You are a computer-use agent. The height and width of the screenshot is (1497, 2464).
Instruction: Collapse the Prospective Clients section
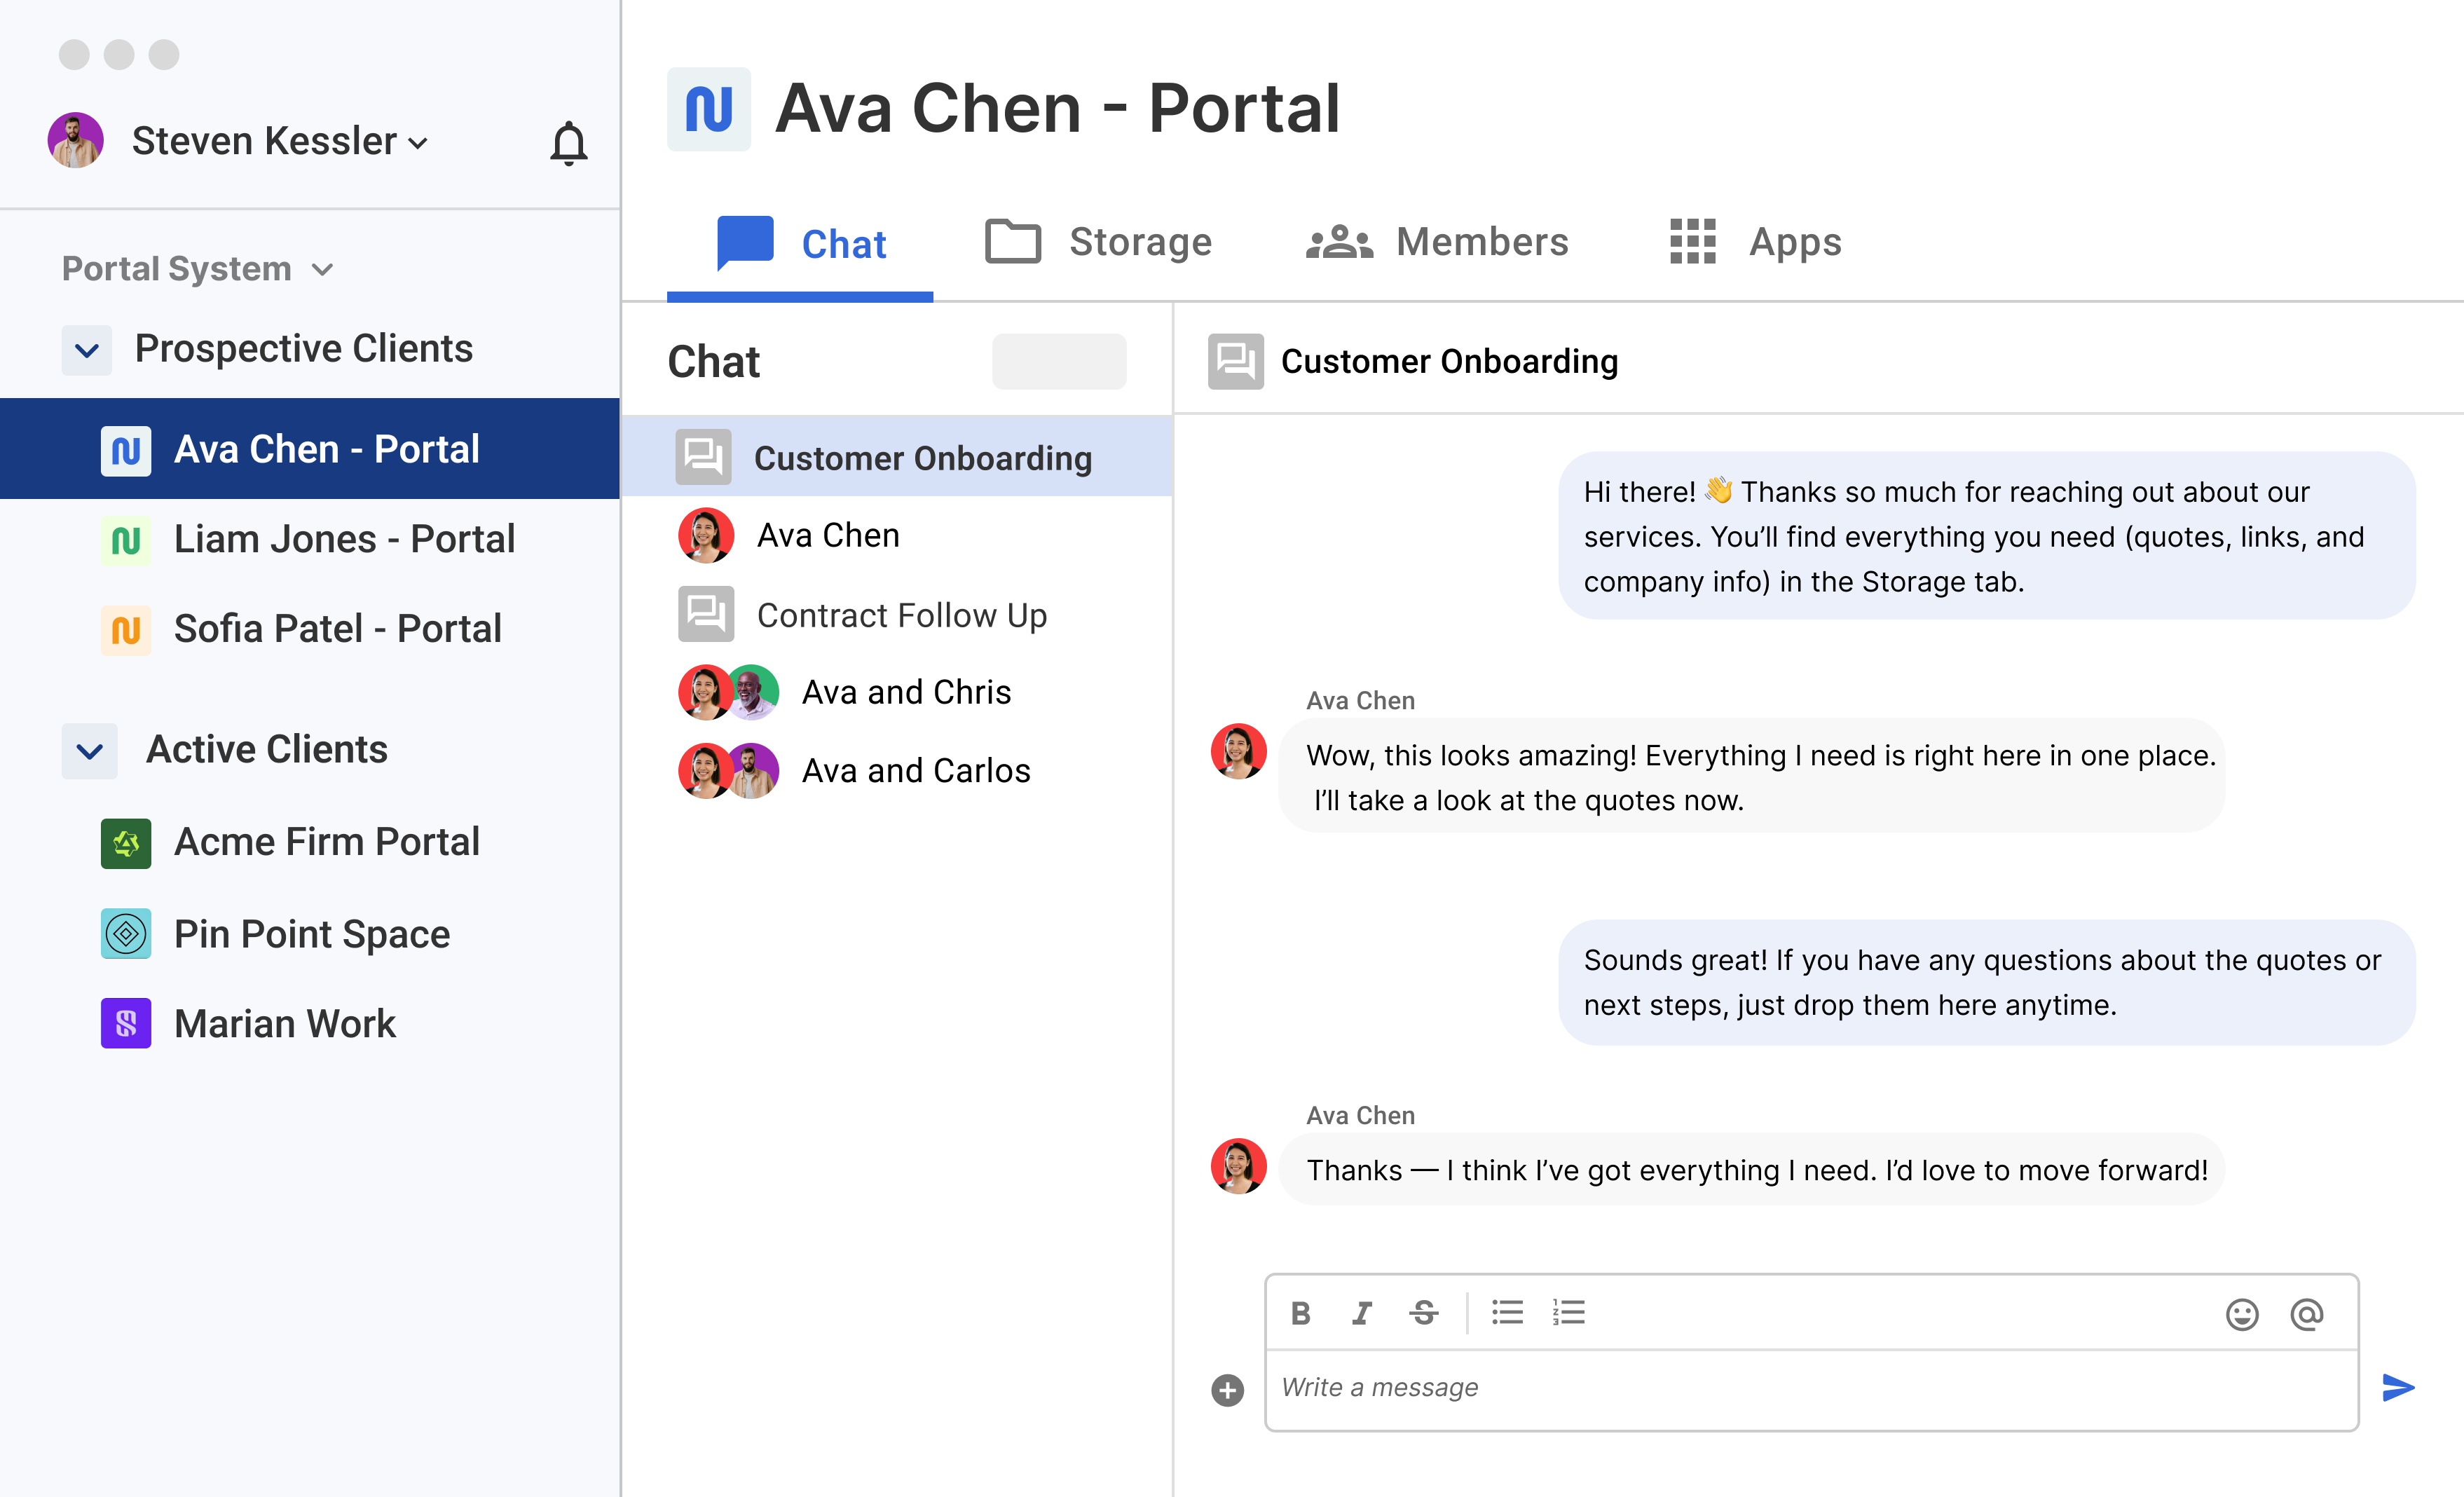(87, 350)
